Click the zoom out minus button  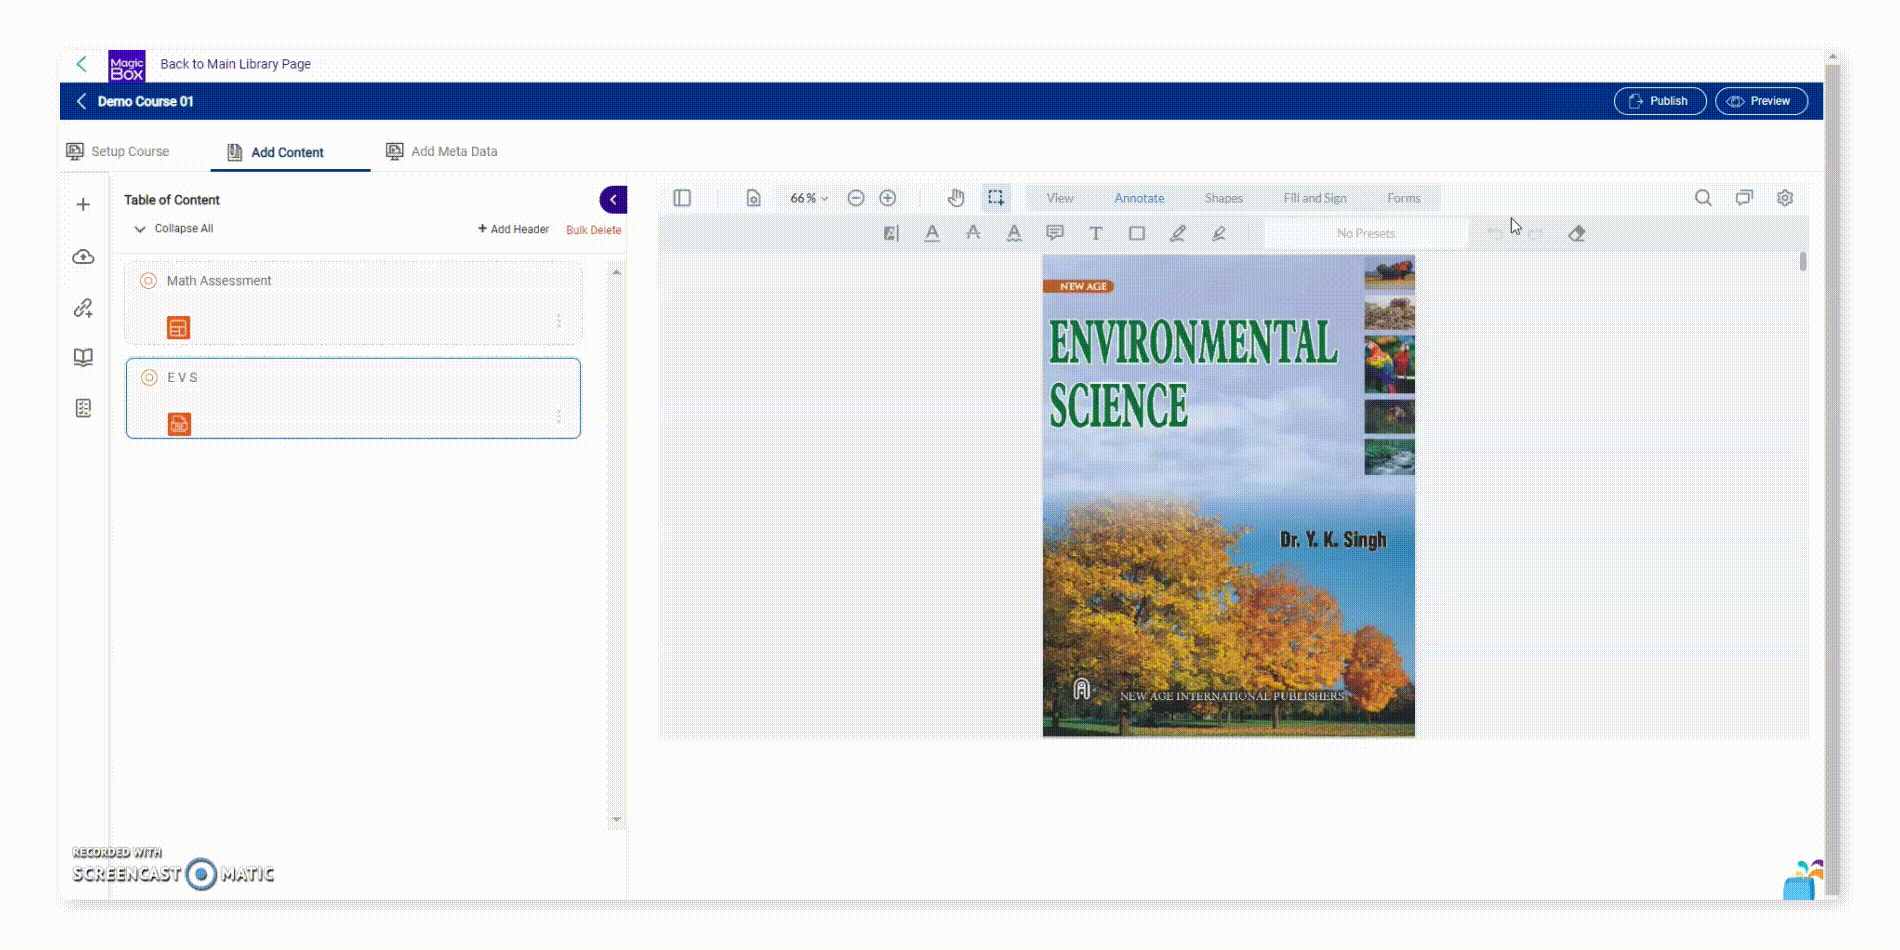(x=856, y=198)
